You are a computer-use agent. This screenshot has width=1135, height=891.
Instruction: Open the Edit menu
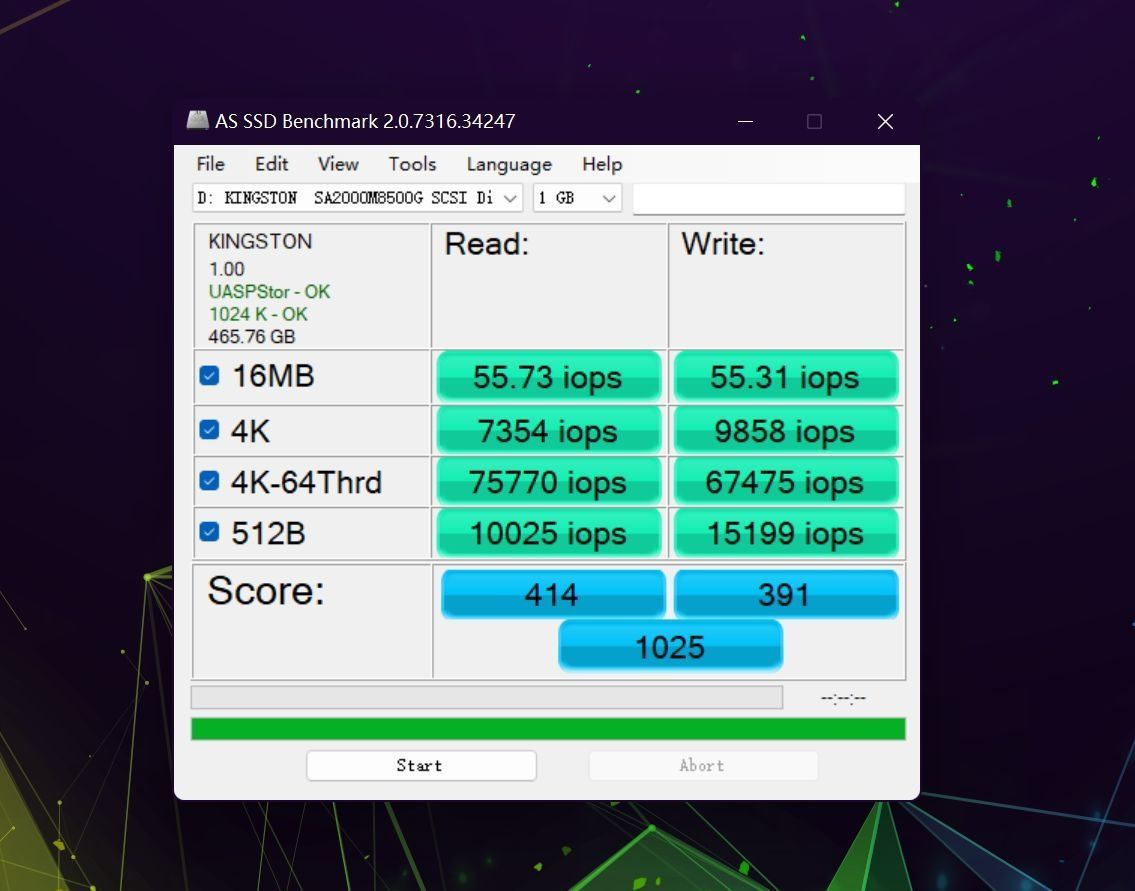pyautogui.click(x=271, y=164)
